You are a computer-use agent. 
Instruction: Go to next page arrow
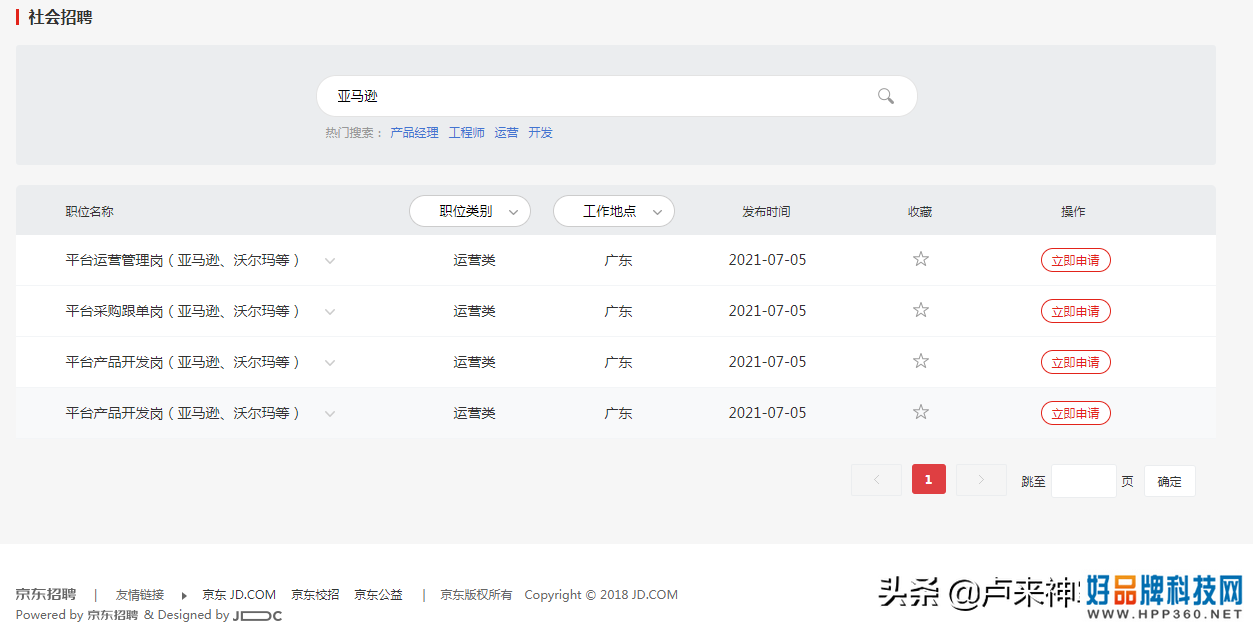(981, 480)
